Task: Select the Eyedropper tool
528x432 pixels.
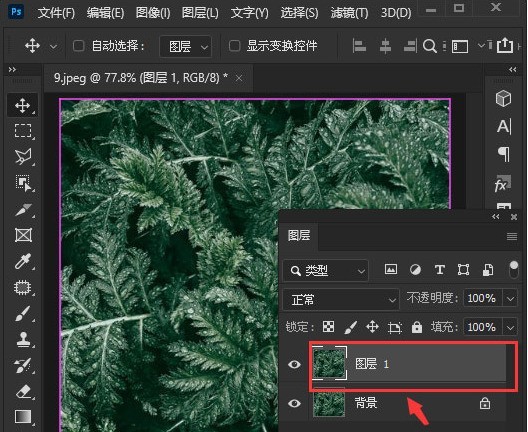Action: (x=23, y=261)
